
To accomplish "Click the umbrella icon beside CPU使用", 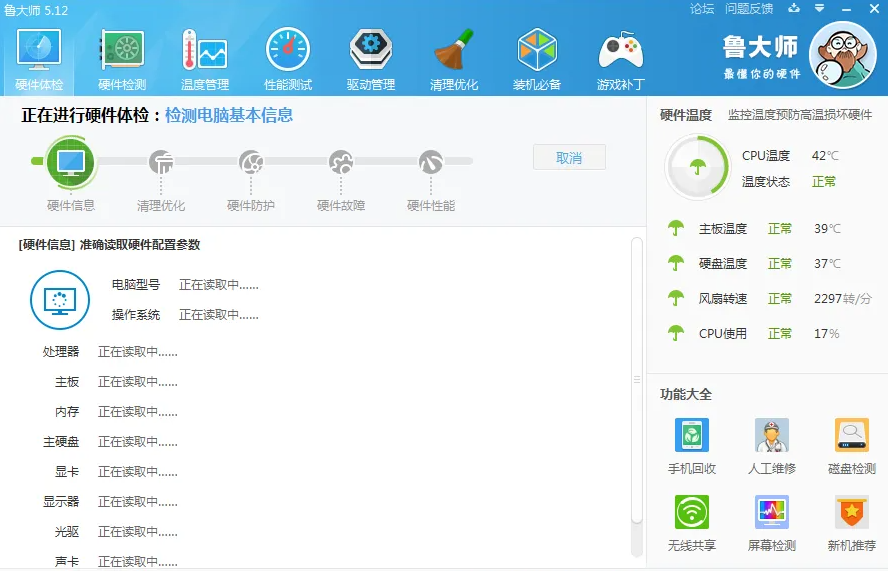I will click(676, 334).
